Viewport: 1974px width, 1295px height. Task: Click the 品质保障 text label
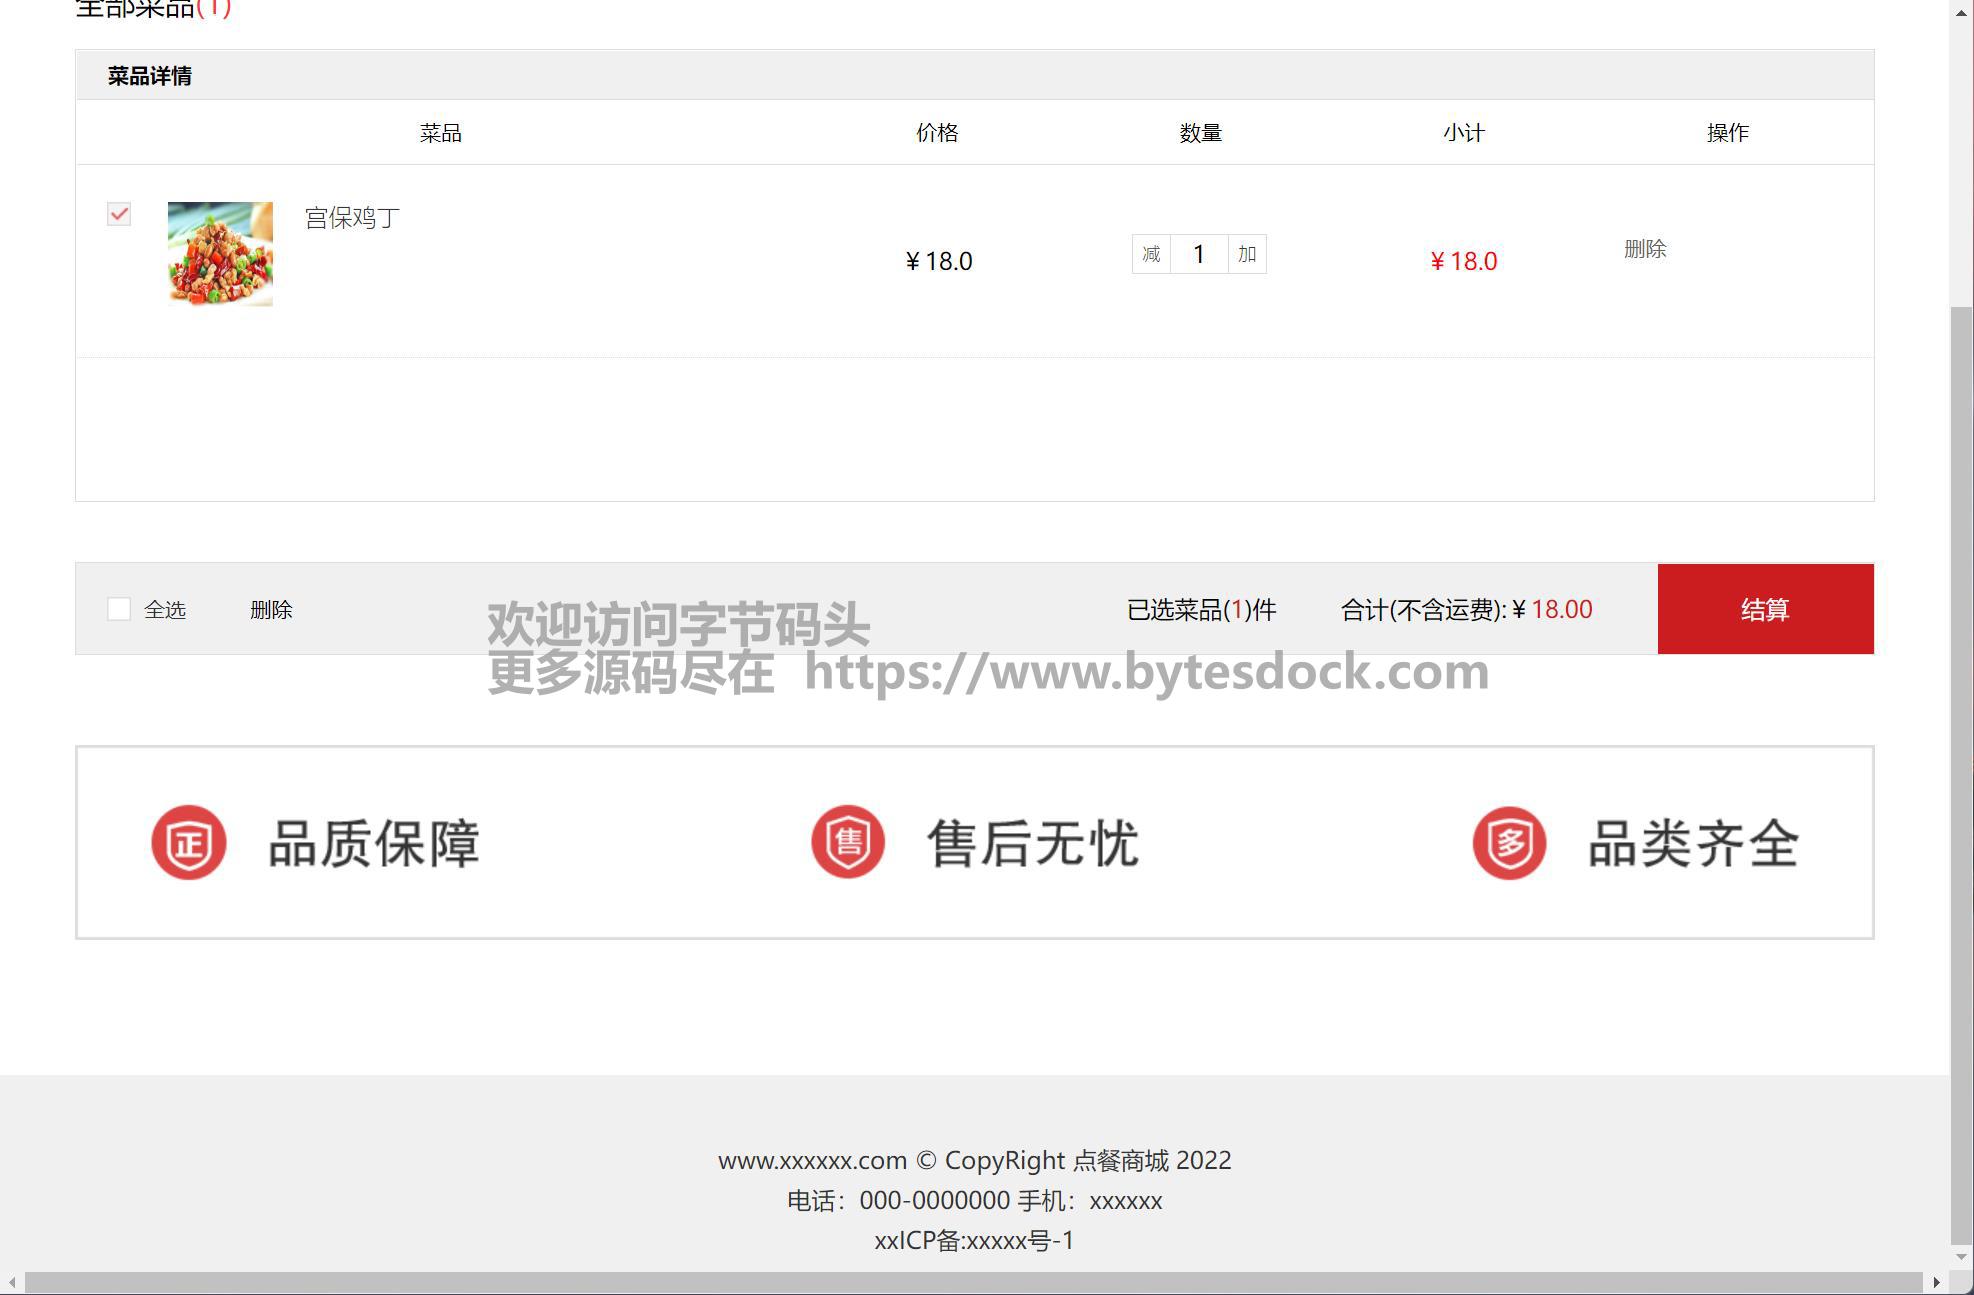374,843
